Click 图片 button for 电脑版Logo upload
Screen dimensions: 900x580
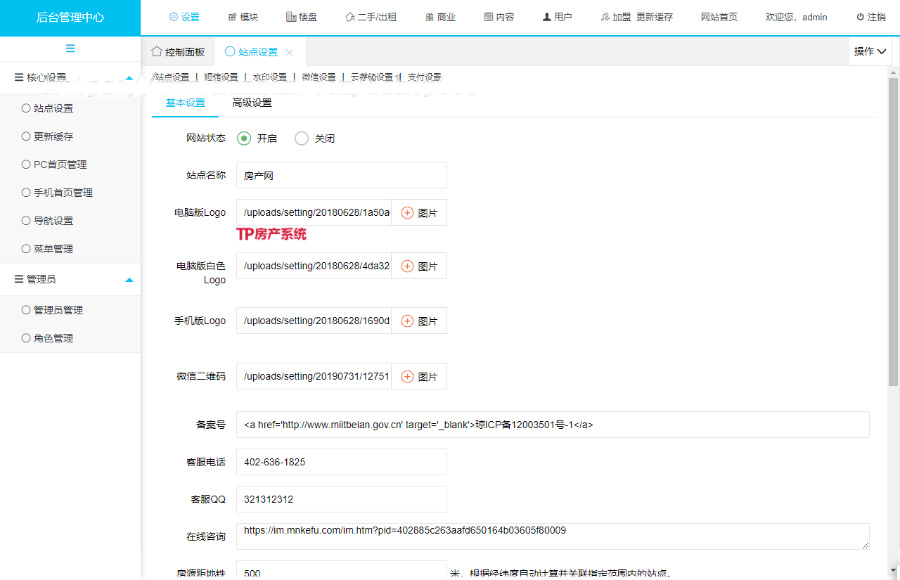coord(419,213)
